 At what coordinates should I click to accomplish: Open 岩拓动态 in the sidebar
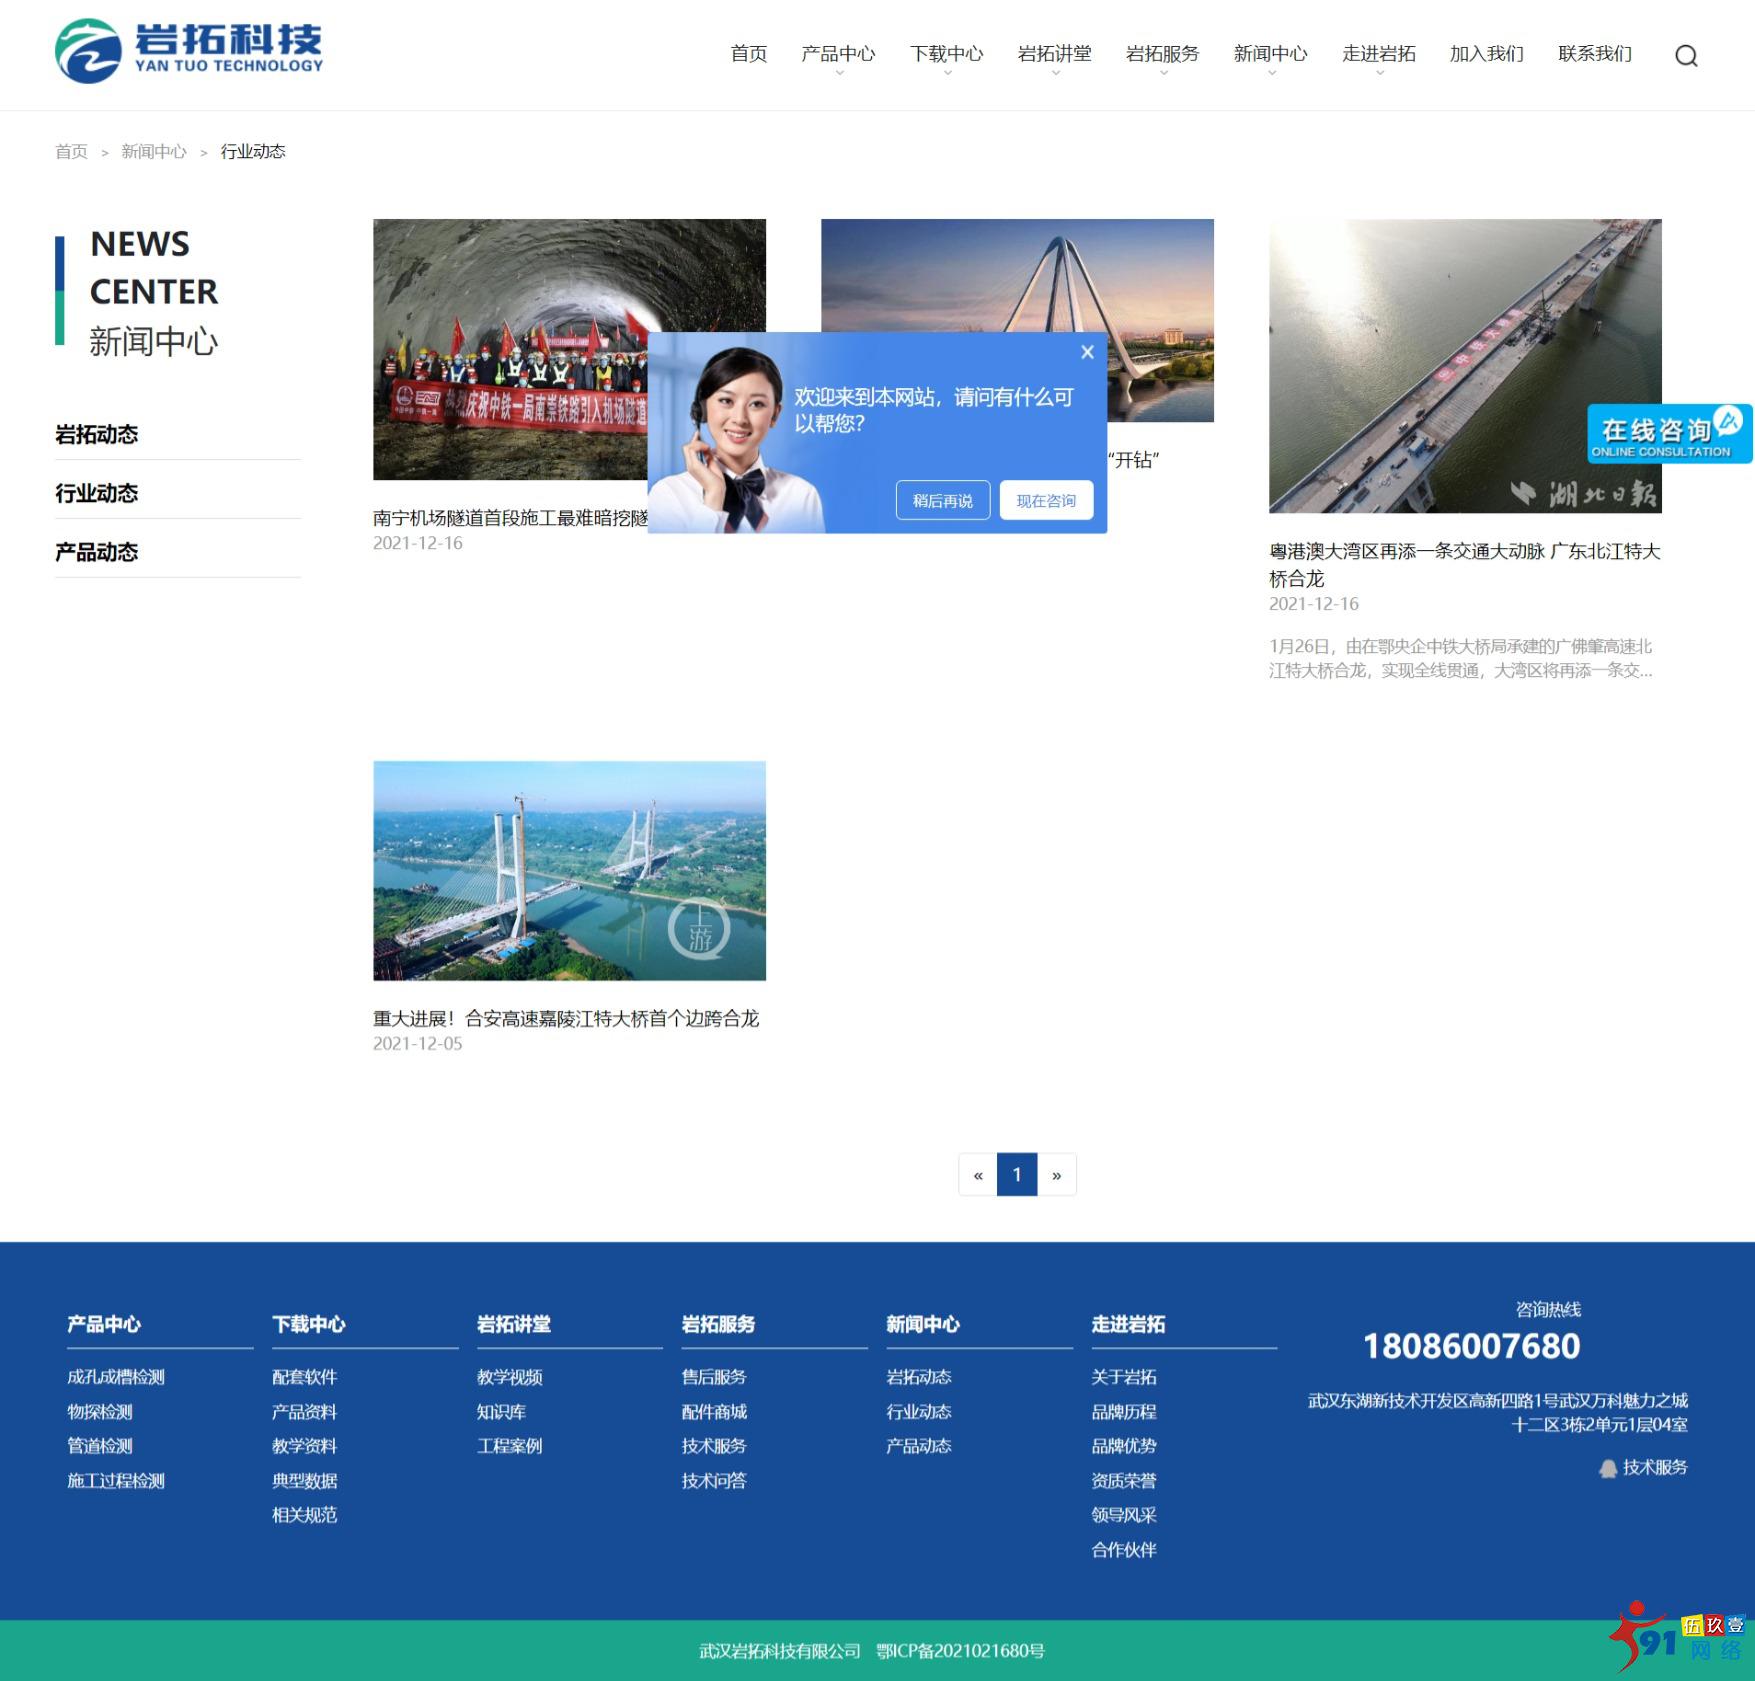coord(97,434)
